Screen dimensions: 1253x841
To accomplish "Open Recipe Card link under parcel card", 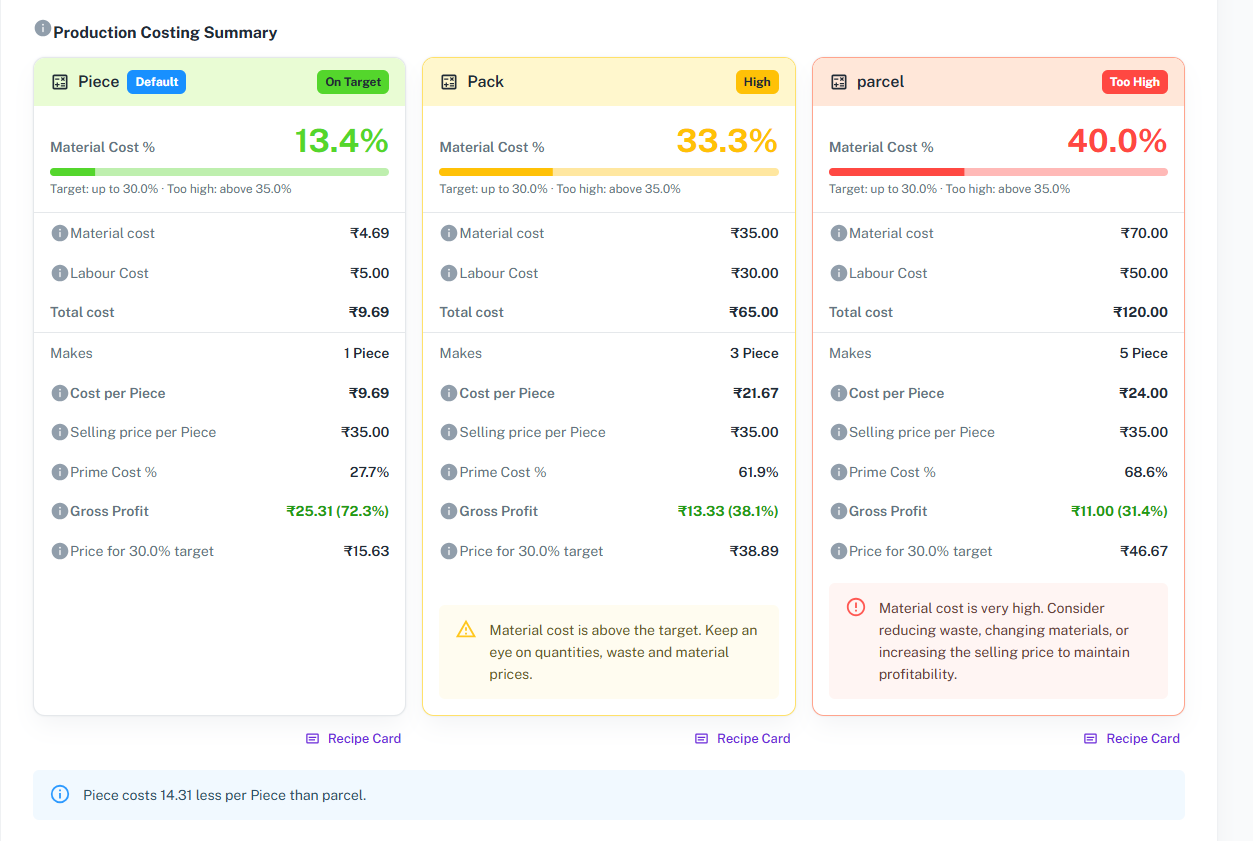I will click(x=1132, y=738).
